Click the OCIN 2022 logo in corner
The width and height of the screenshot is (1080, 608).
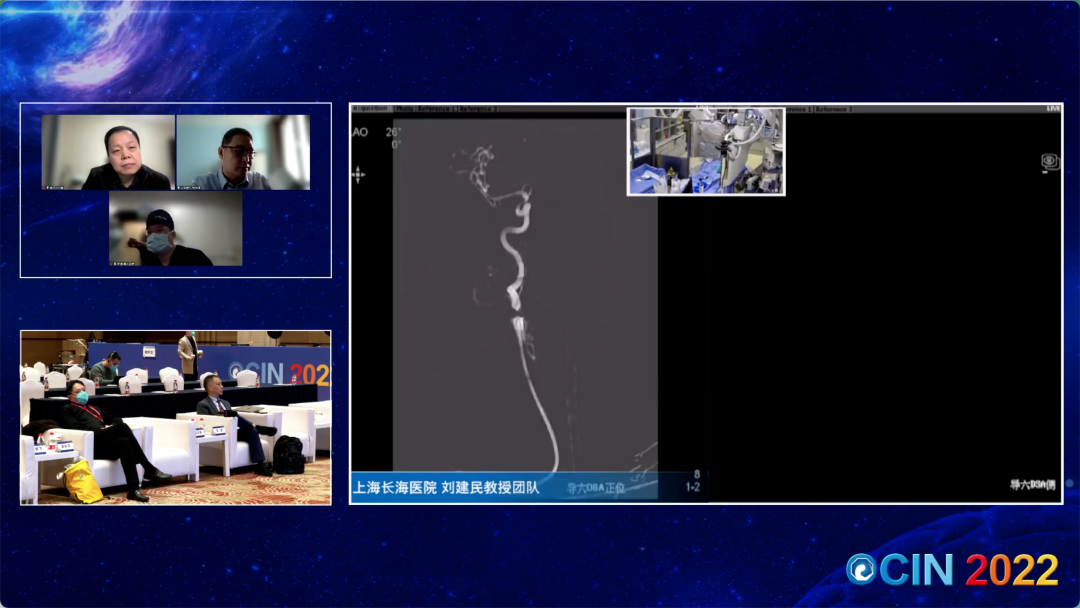[x=952, y=569]
